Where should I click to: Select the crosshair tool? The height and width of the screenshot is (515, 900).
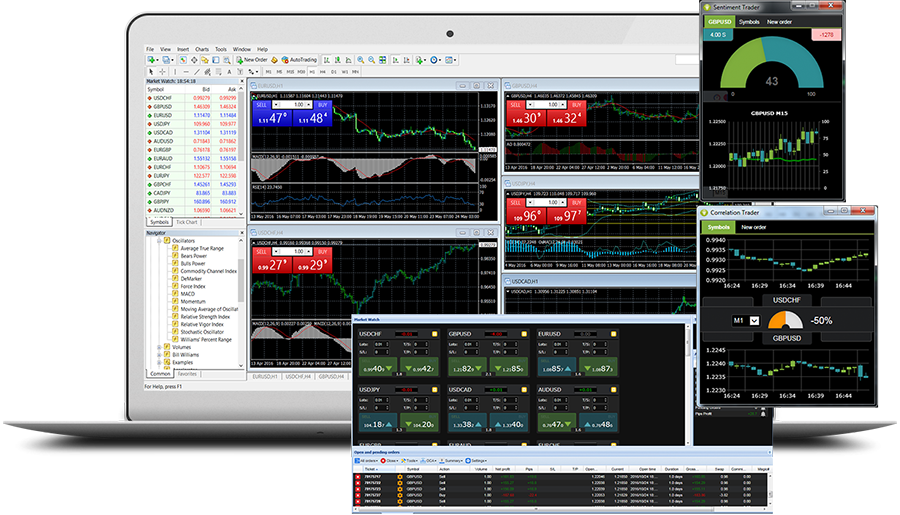(162, 72)
